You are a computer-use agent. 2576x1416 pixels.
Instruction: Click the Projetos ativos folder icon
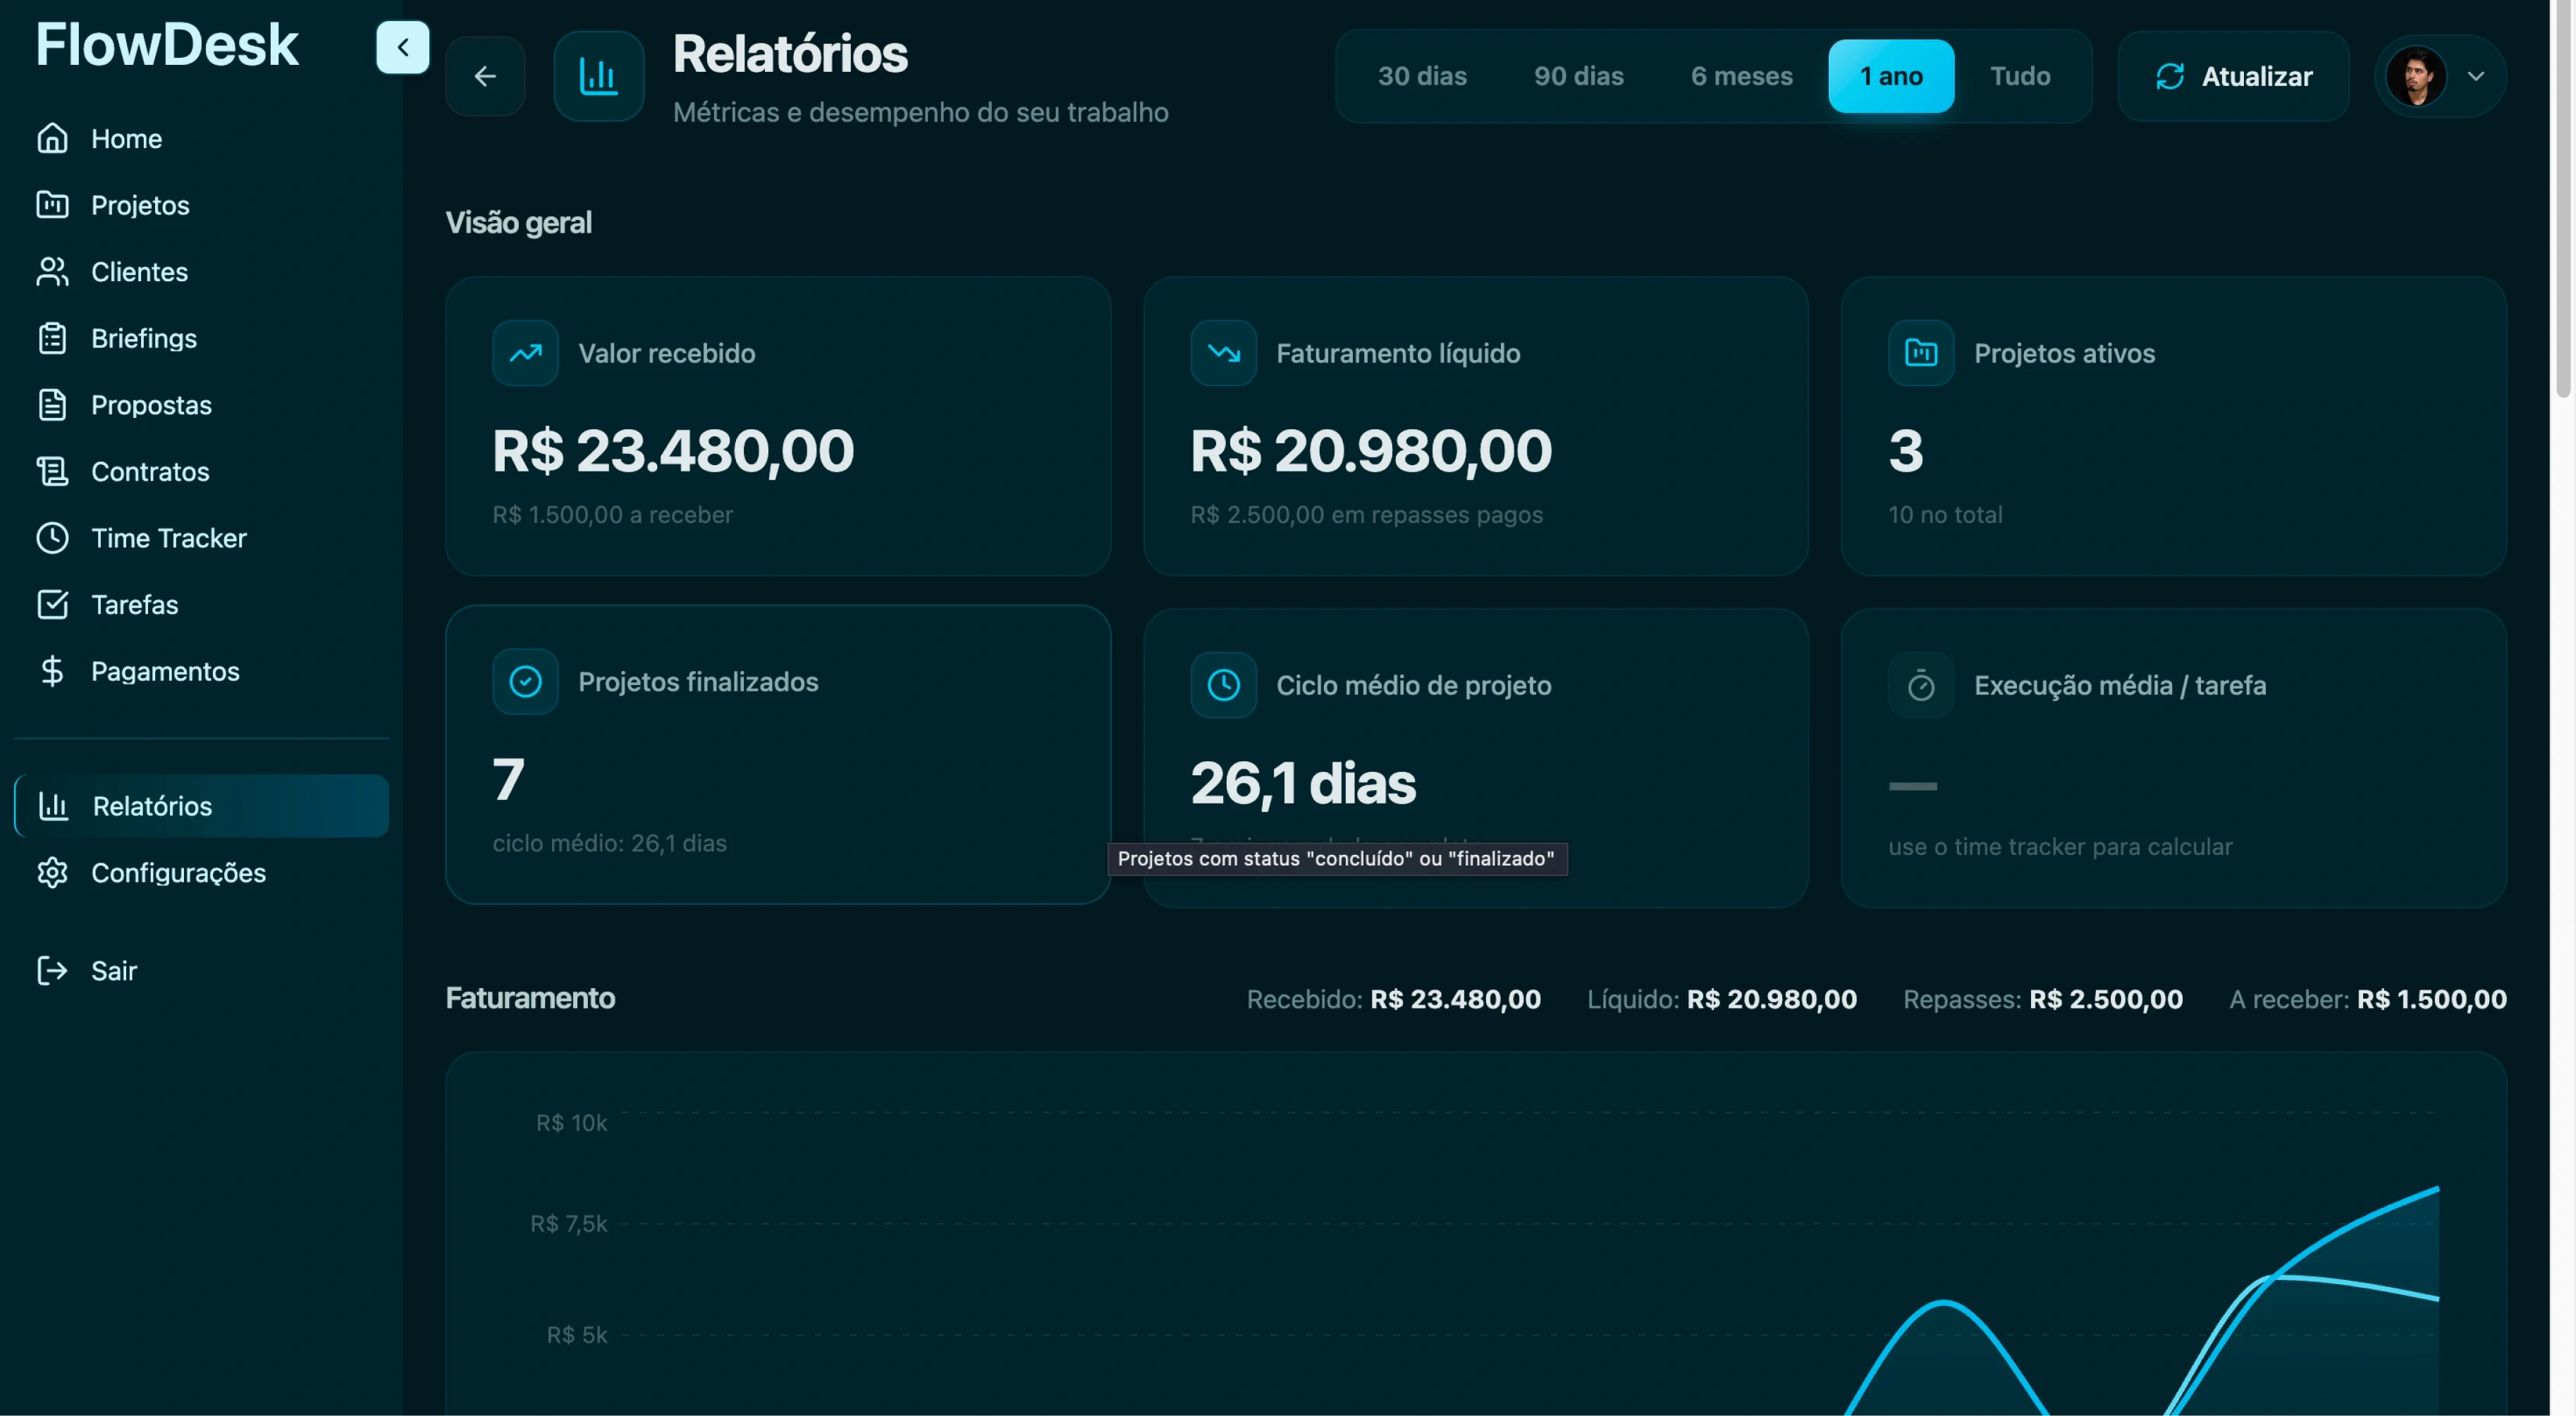[x=1921, y=352]
